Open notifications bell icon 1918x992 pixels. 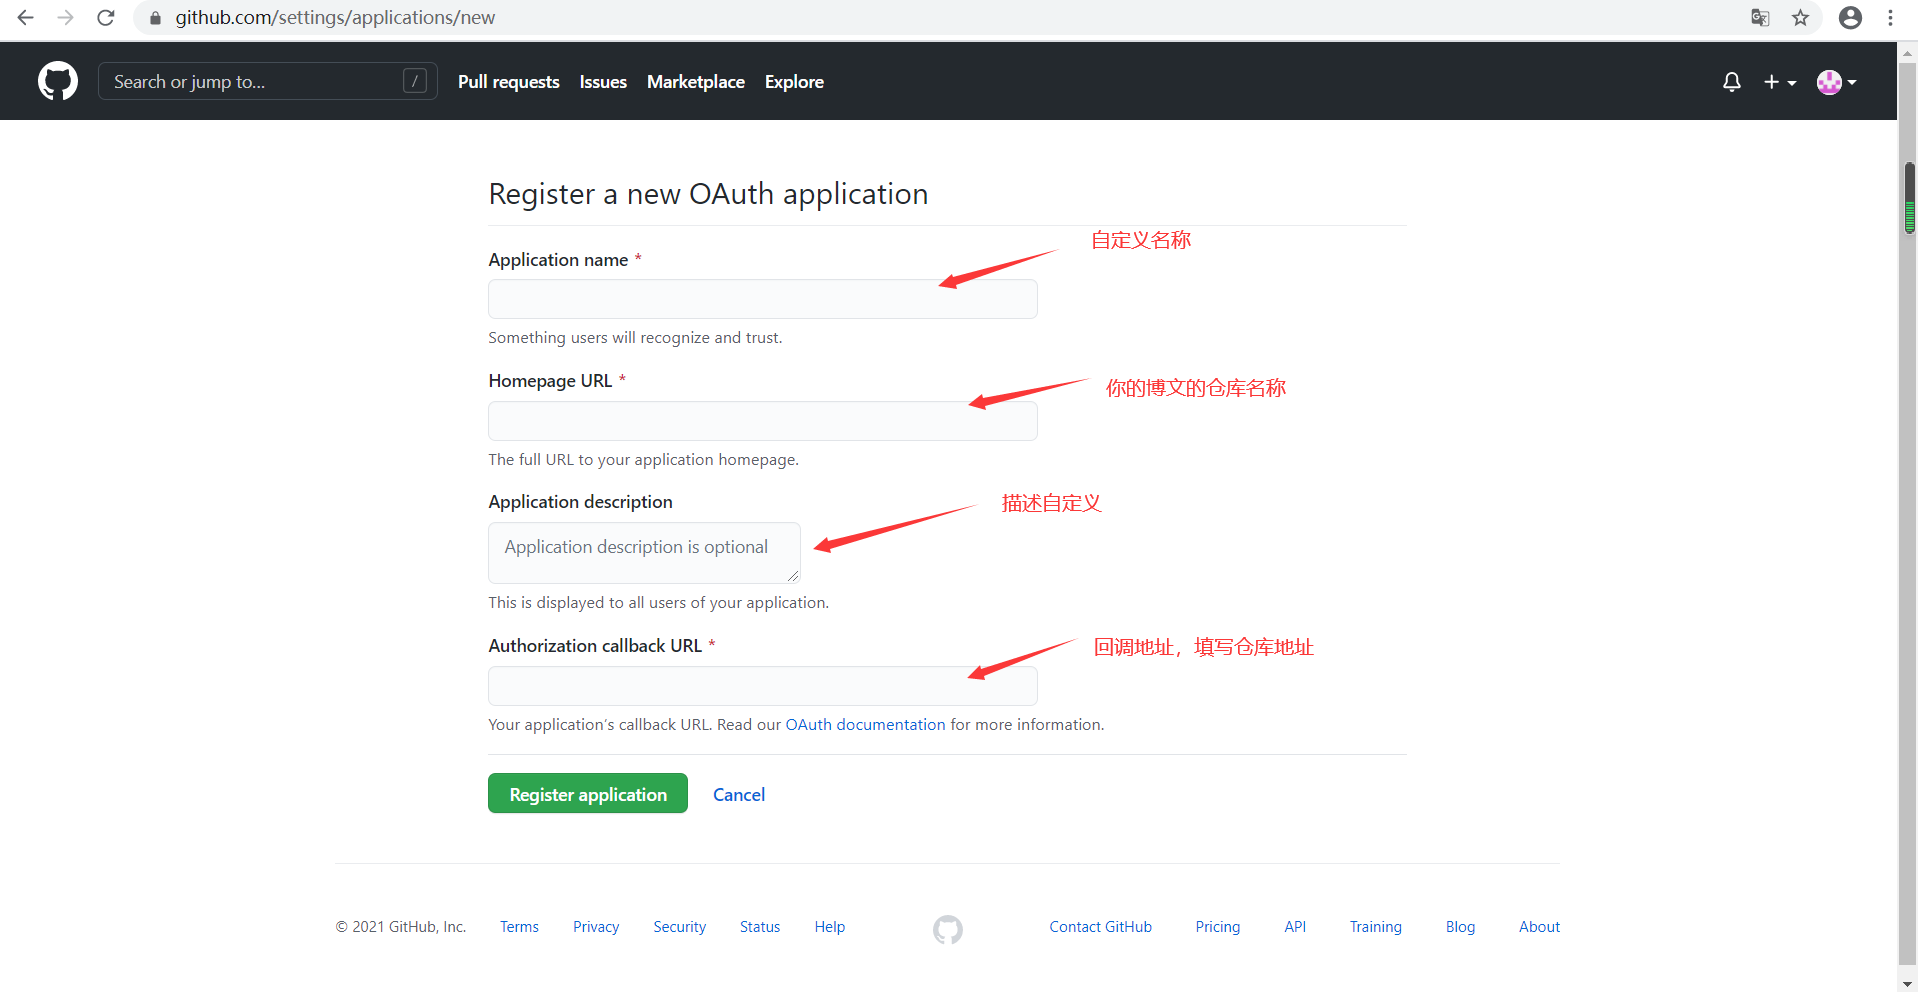(1732, 82)
